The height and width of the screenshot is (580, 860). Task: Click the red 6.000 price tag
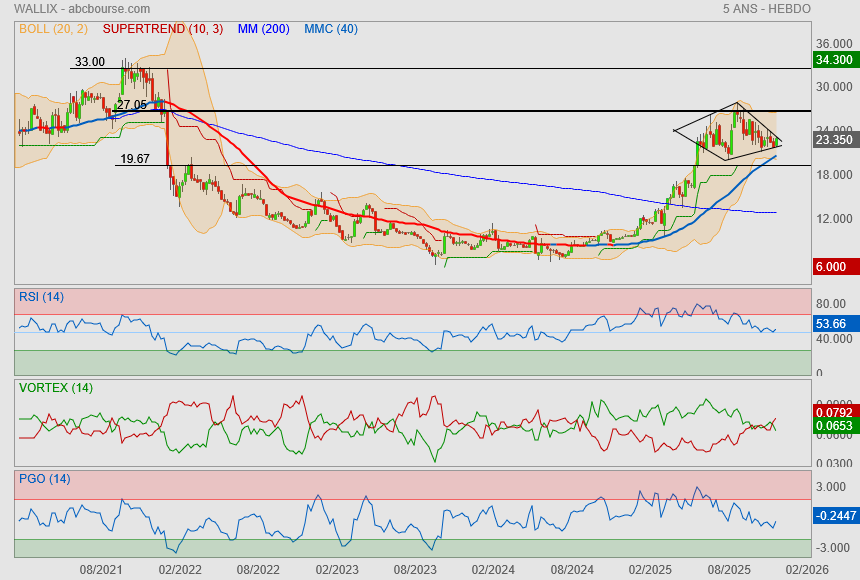(831, 267)
